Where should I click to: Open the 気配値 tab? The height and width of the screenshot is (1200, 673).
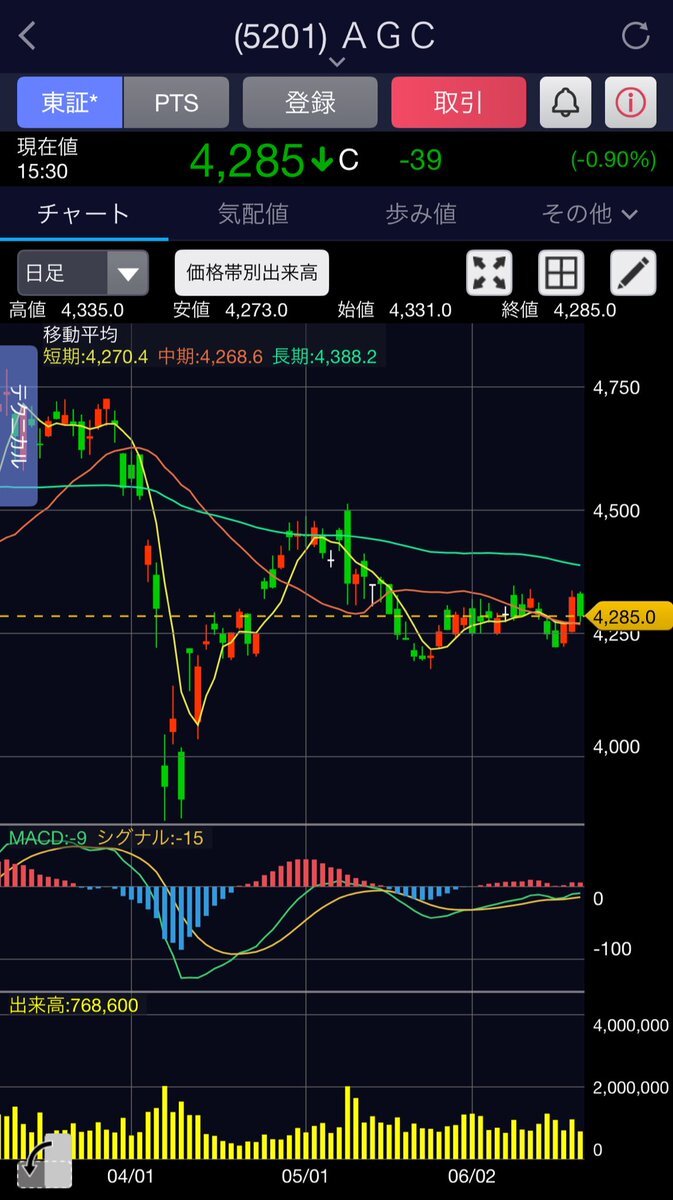pos(253,213)
